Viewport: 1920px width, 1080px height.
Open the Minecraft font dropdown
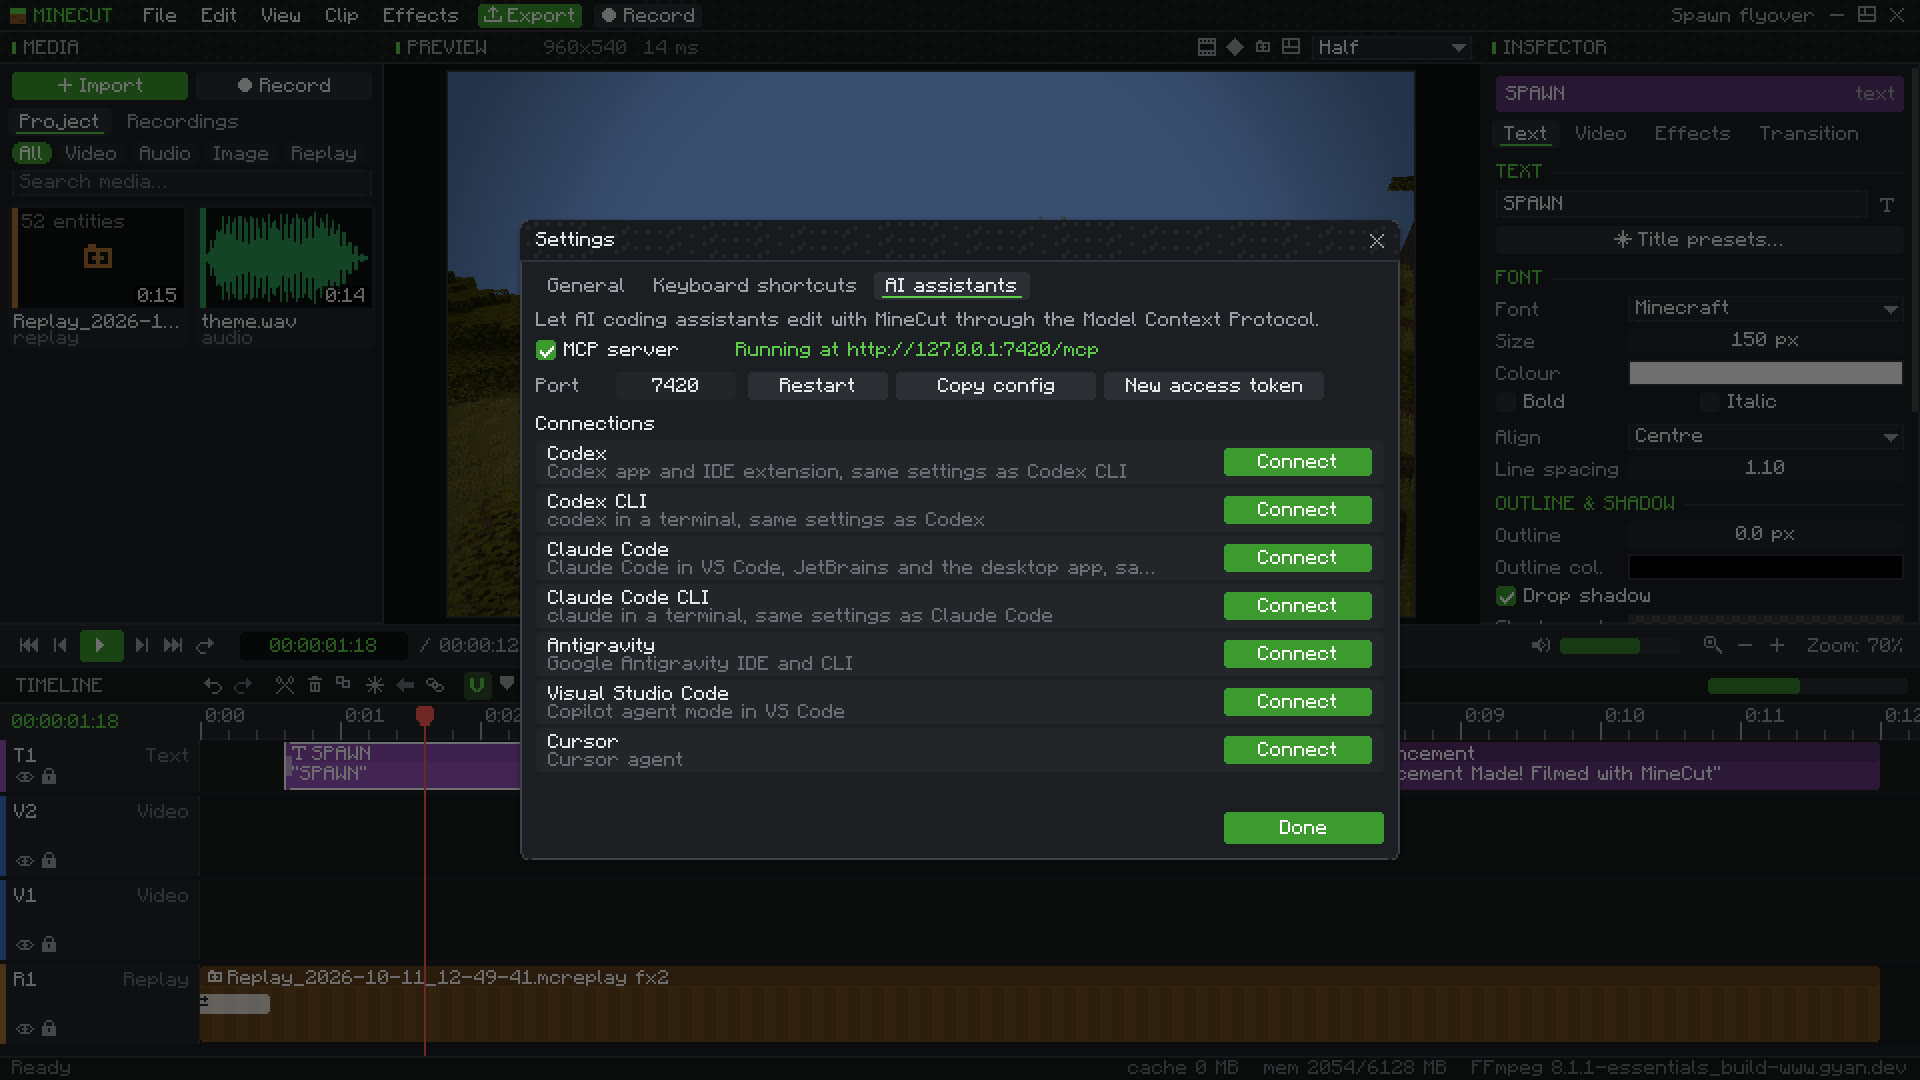click(x=1766, y=308)
